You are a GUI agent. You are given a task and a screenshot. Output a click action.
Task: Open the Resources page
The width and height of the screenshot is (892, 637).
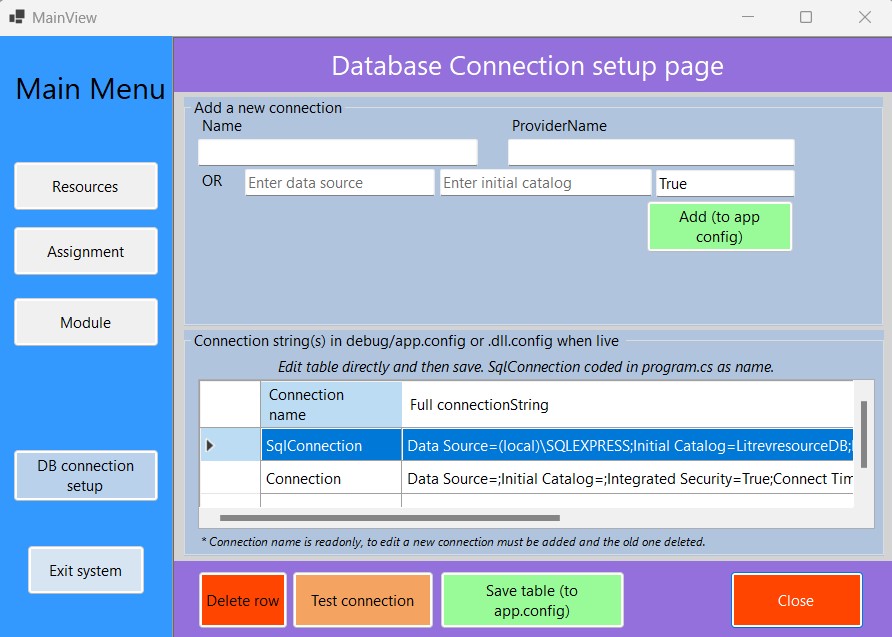[85, 185]
